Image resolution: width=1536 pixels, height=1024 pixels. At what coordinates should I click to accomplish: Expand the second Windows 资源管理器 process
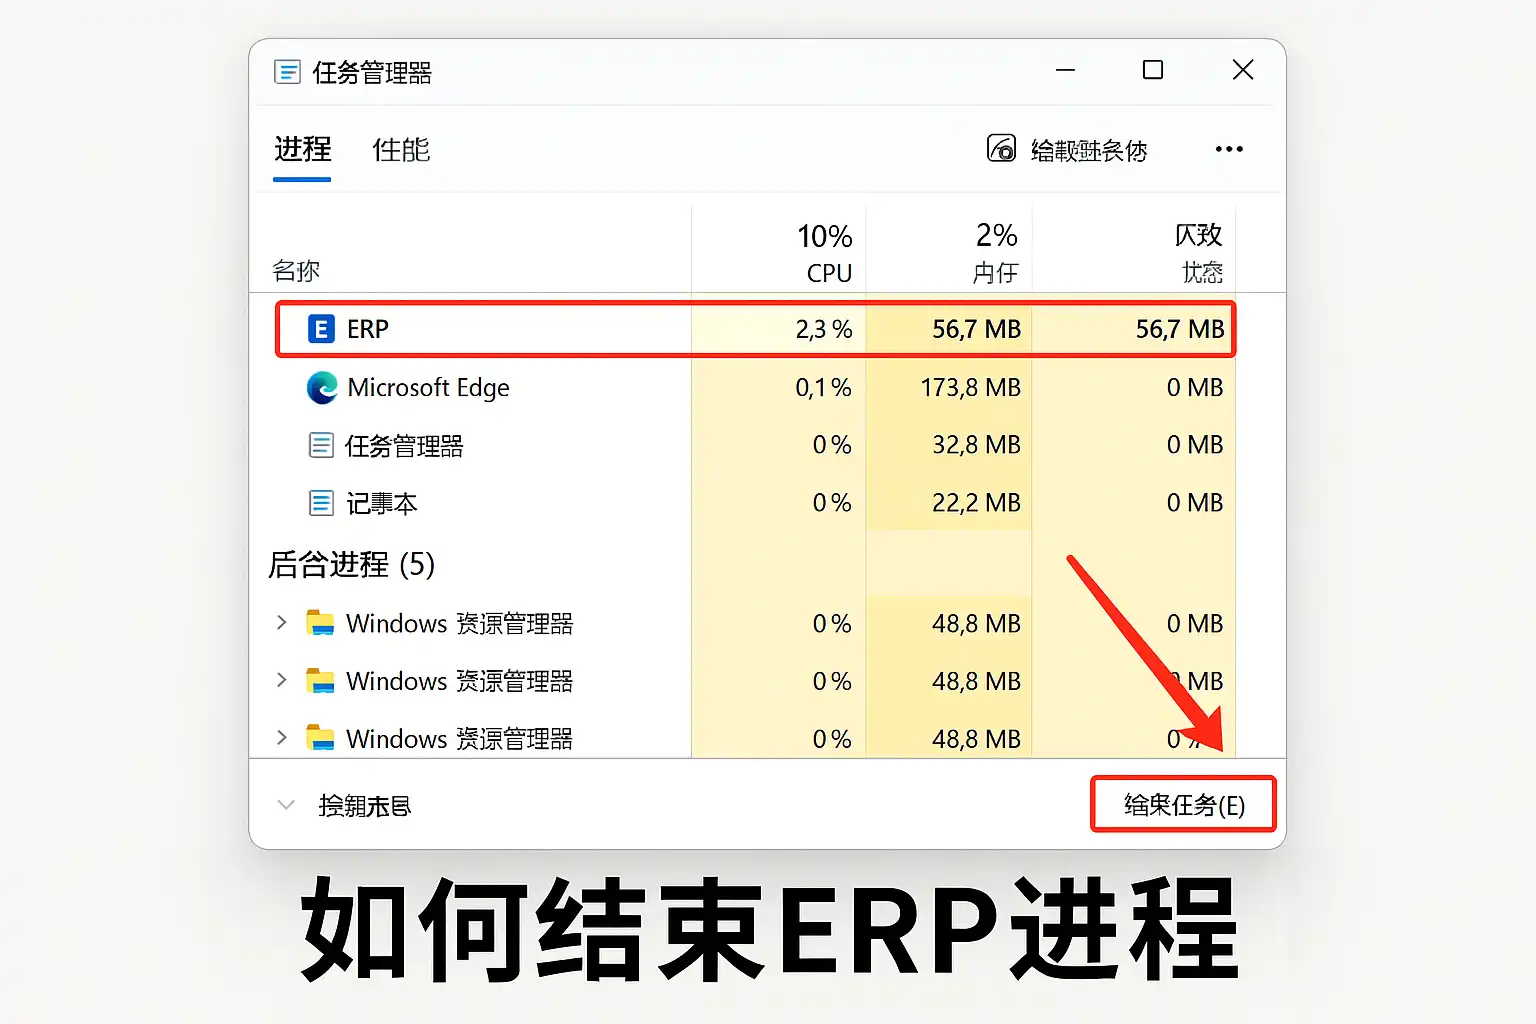282,680
